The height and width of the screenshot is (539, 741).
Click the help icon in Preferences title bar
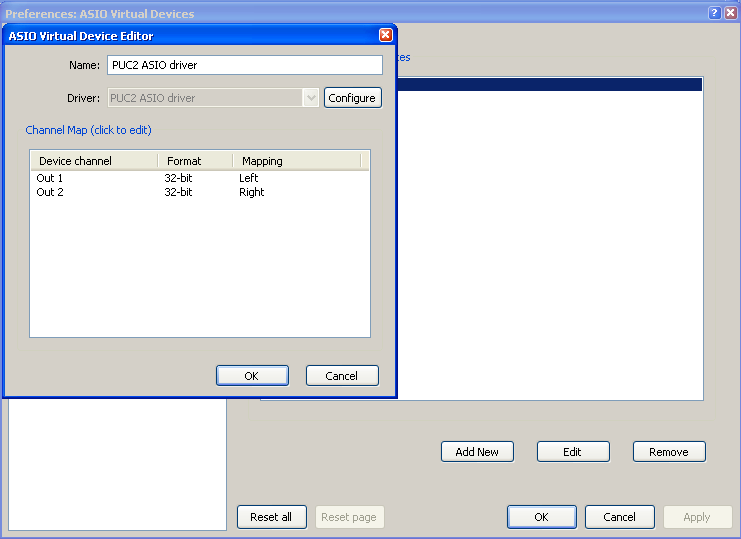715,13
